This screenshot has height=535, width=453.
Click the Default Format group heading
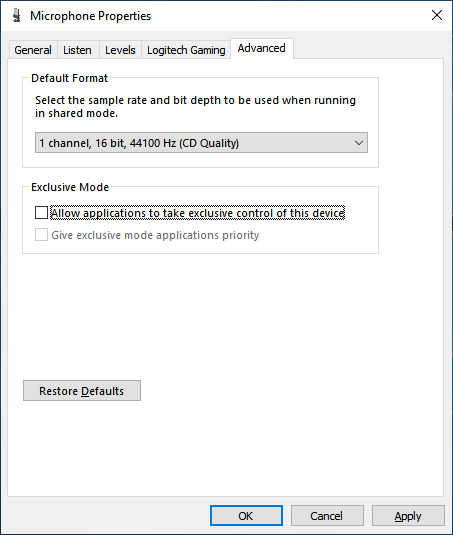70,78
